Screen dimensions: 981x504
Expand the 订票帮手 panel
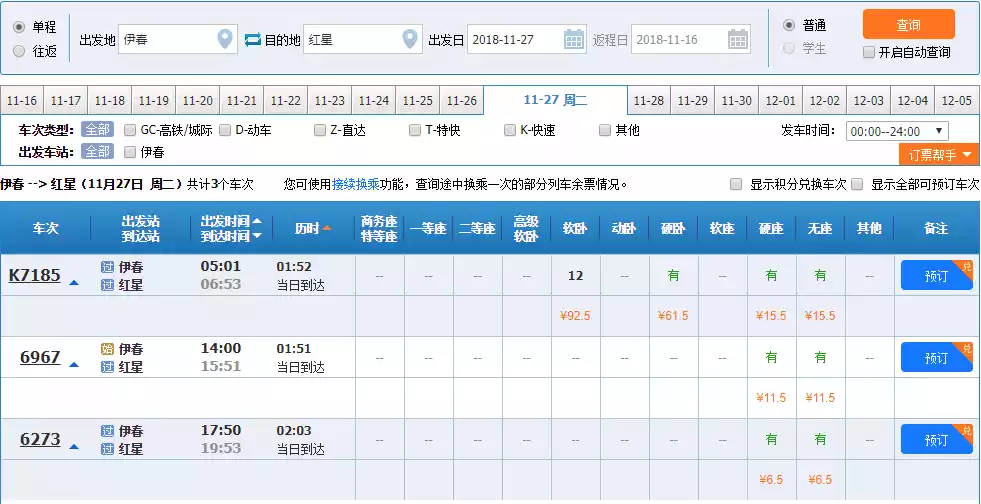[939, 154]
